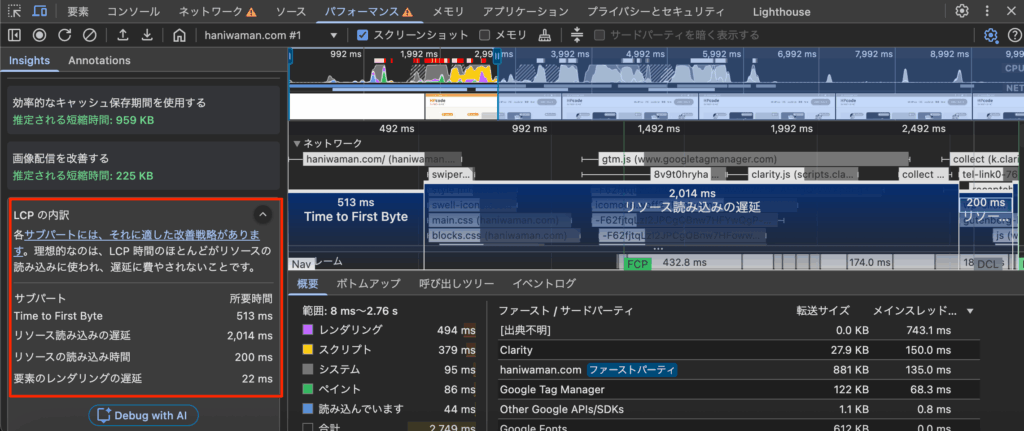1024x431 pixels.
Task: Click the Debug with AI button
Action: [x=144, y=415]
